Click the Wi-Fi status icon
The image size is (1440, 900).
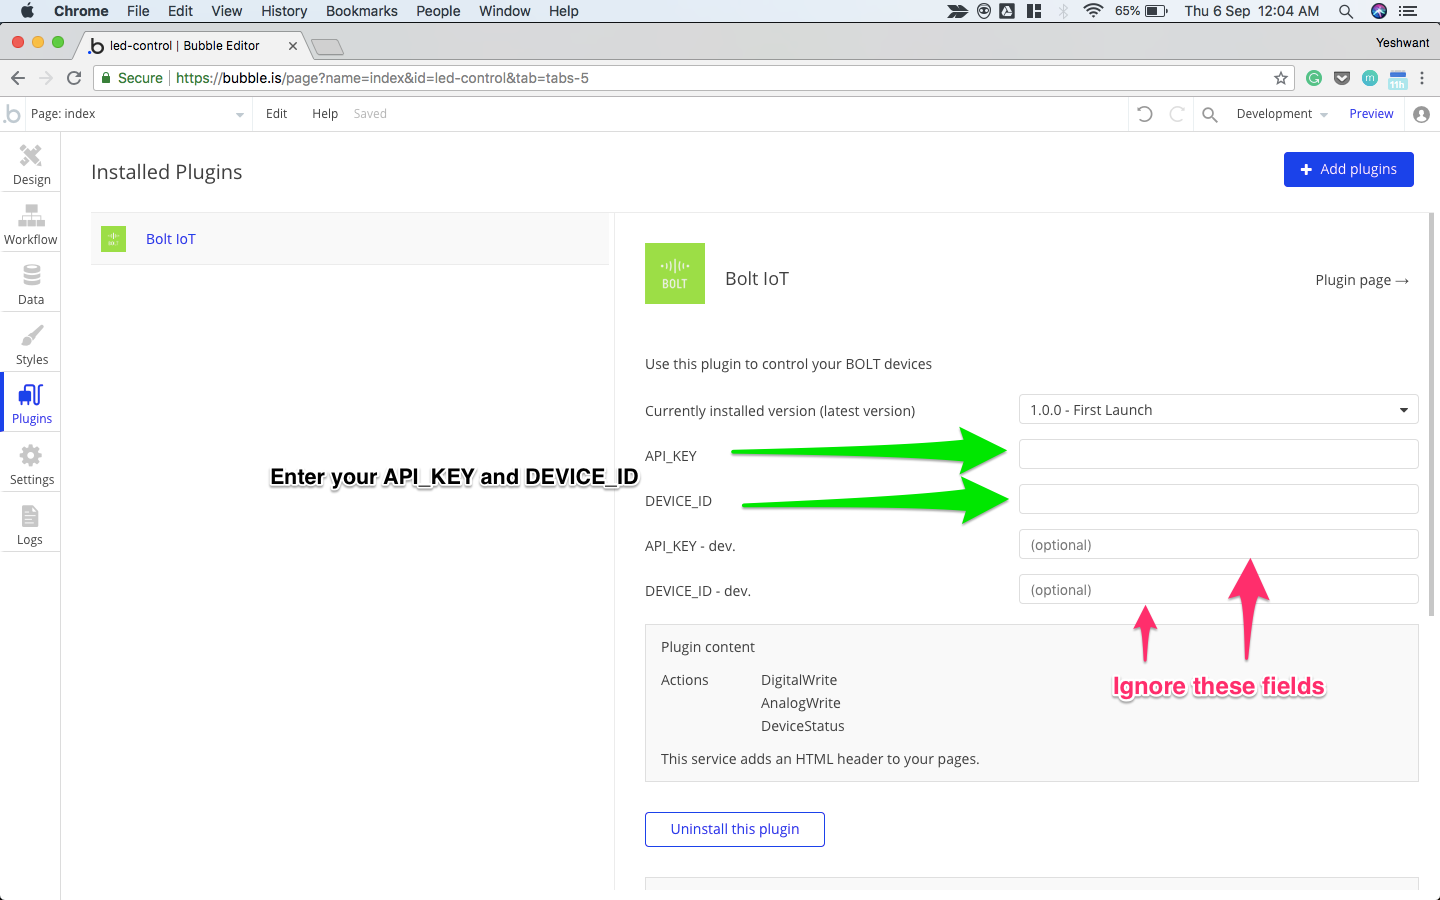click(x=1093, y=11)
